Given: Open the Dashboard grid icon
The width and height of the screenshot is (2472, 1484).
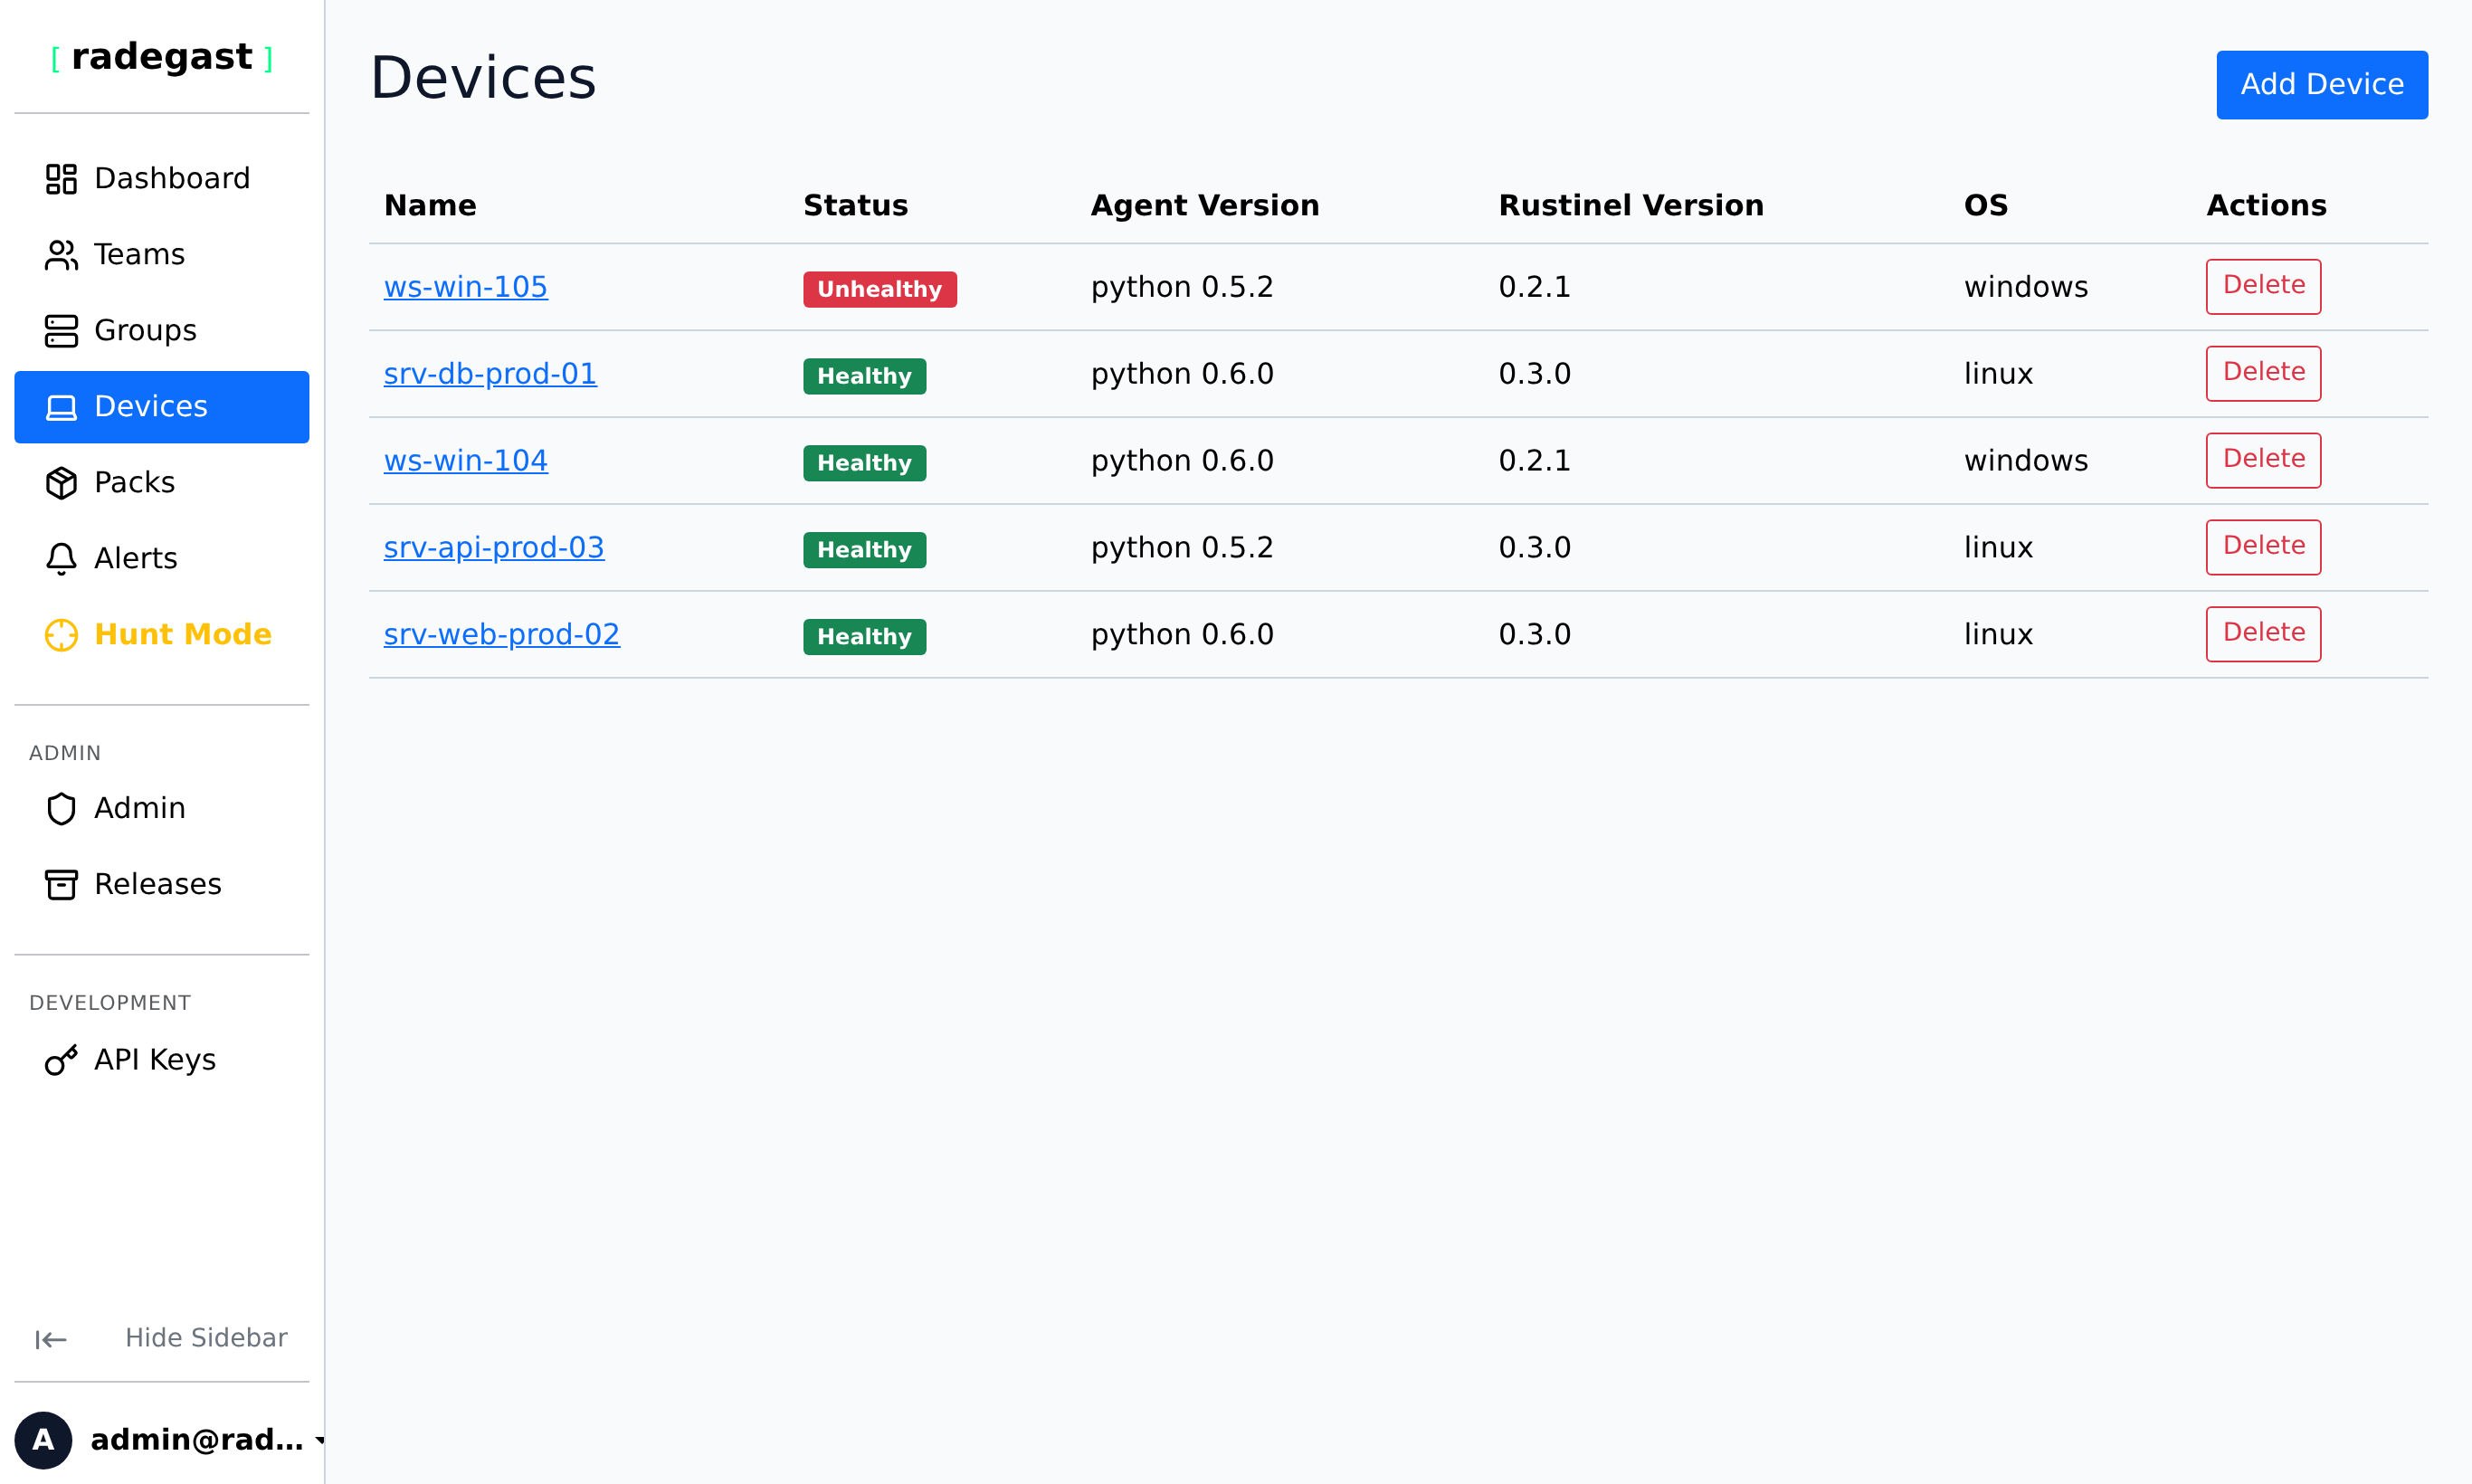Looking at the screenshot, I should [x=61, y=179].
